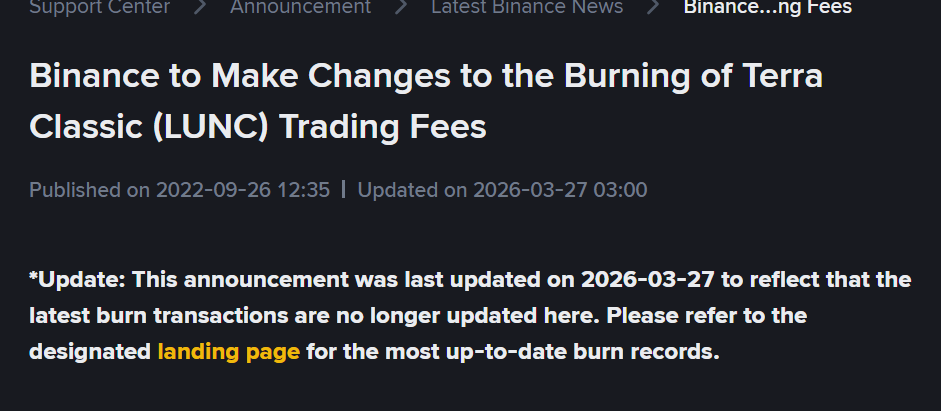
Task: Click chevron after Support Center breadcrumb
Action: [x=200, y=8]
